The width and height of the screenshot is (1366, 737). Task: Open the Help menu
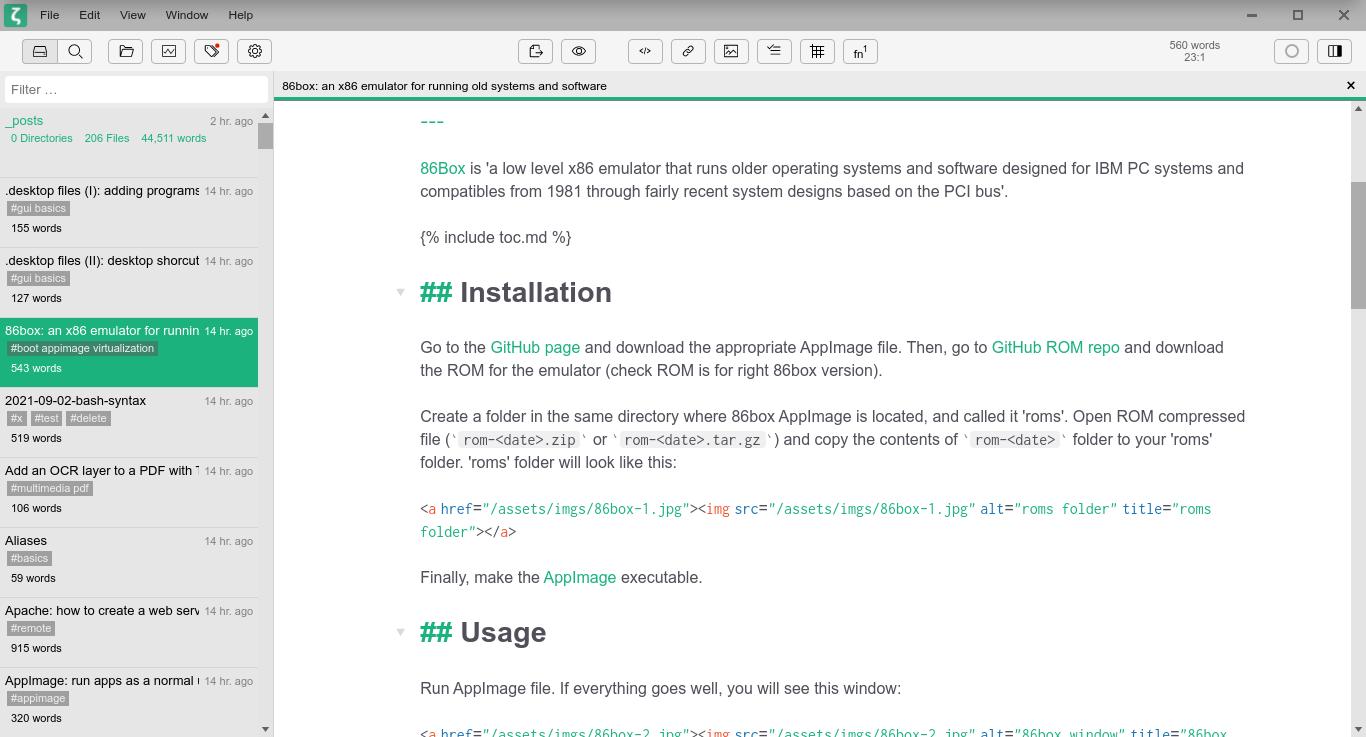point(240,15)
